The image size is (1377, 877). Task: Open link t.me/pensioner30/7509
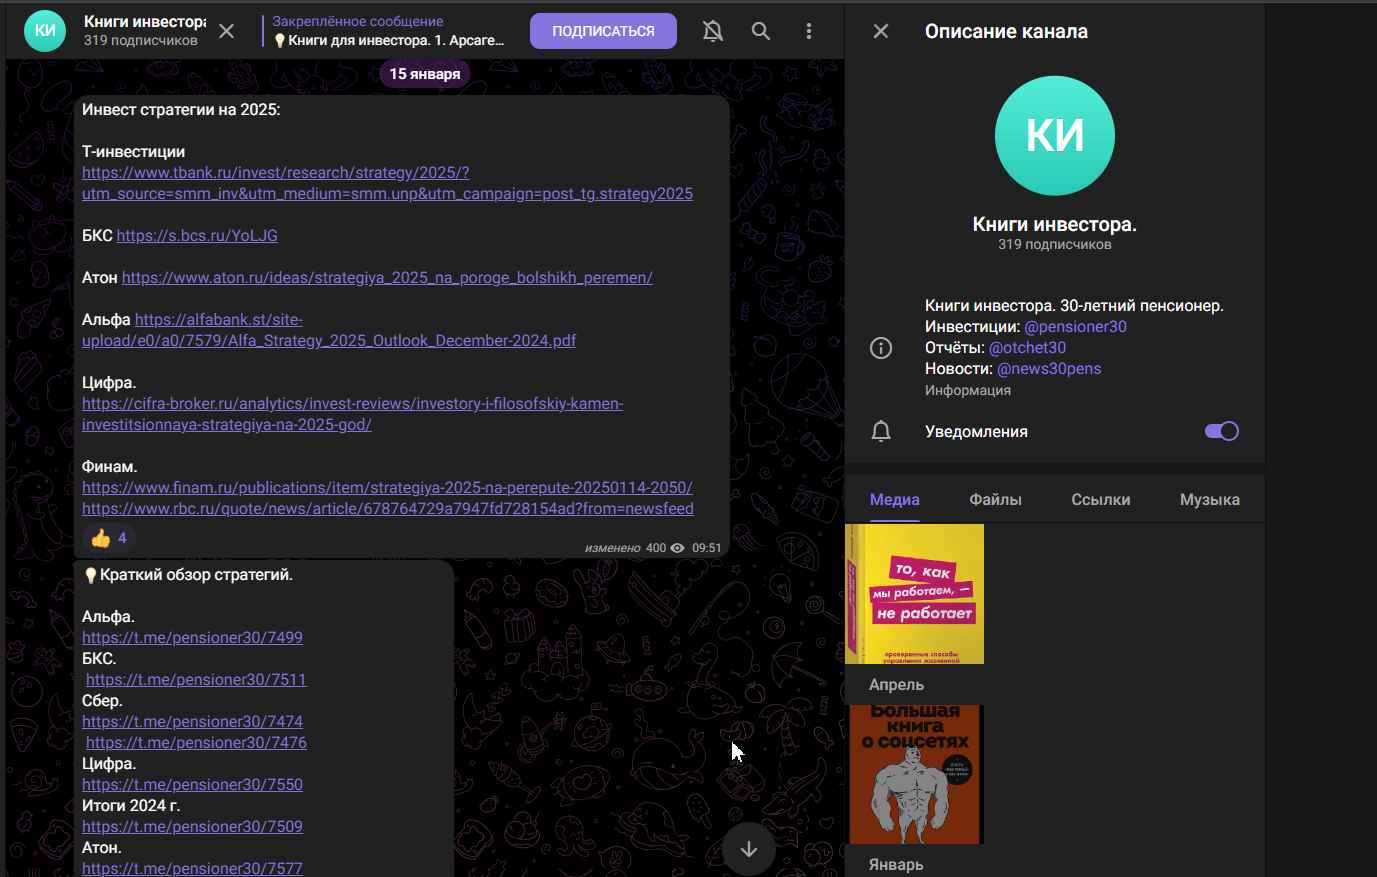tap(192, 827)
